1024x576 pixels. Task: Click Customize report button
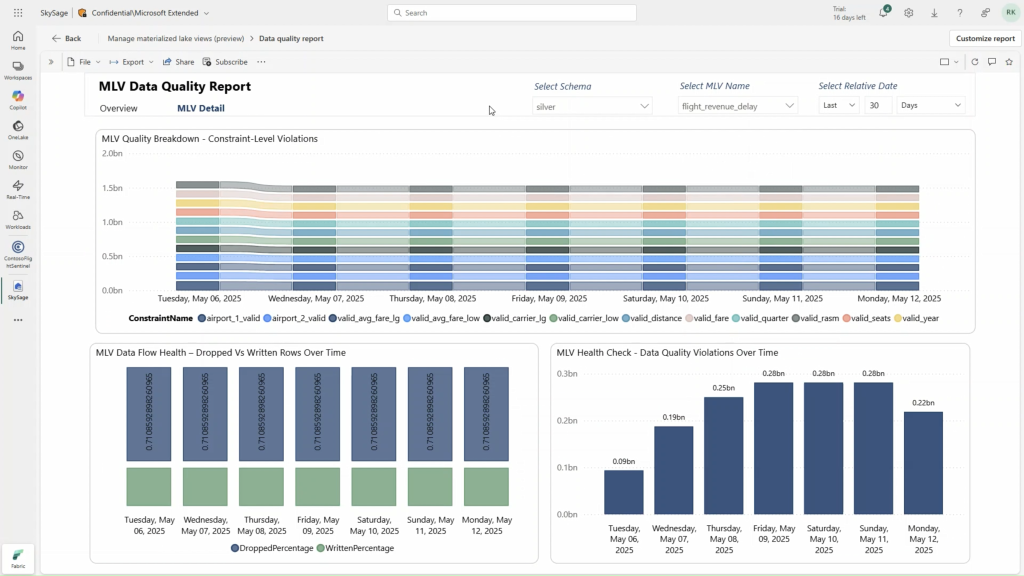(985, 38)
